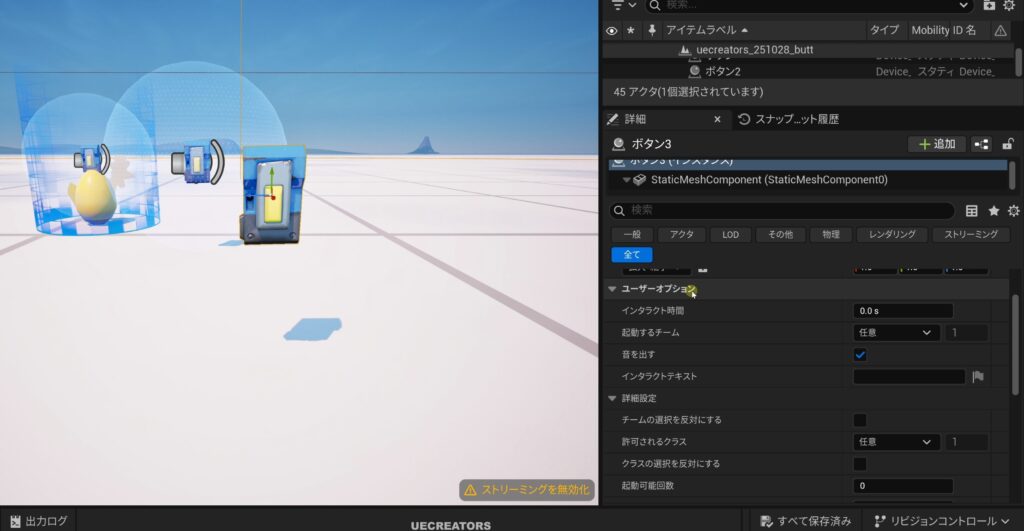Uncheck the 音を出す checkbox
Viewport: 1024px width, 531px height.
click(860, 355)
